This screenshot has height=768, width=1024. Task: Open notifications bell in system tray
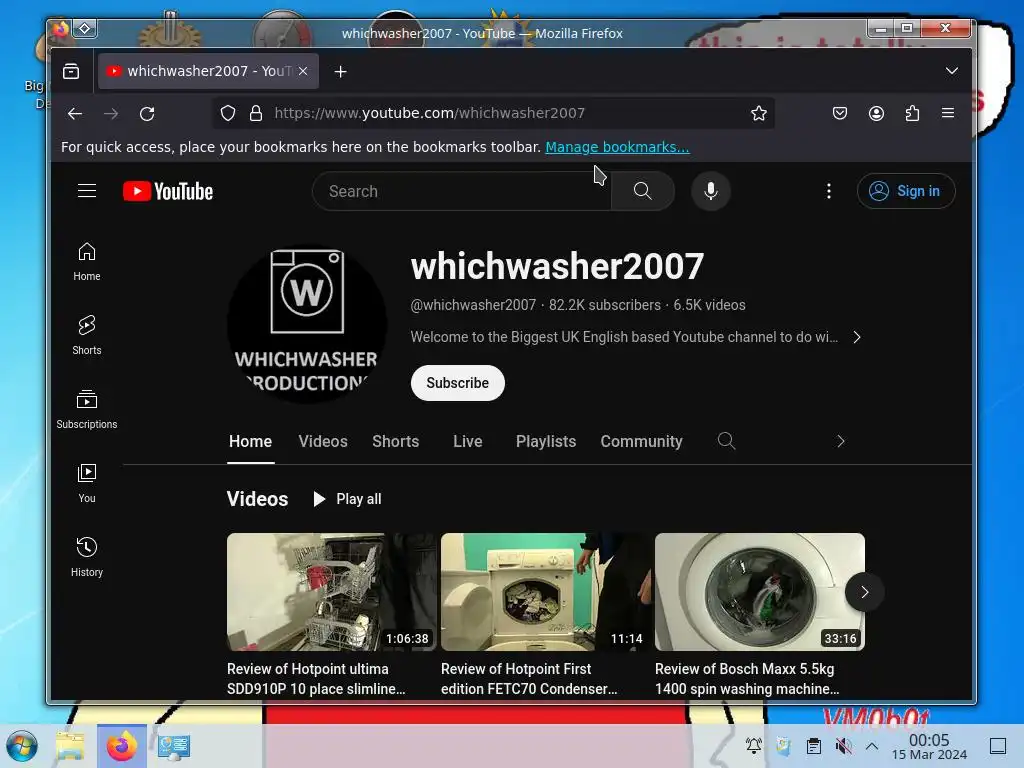click(754, 746)
